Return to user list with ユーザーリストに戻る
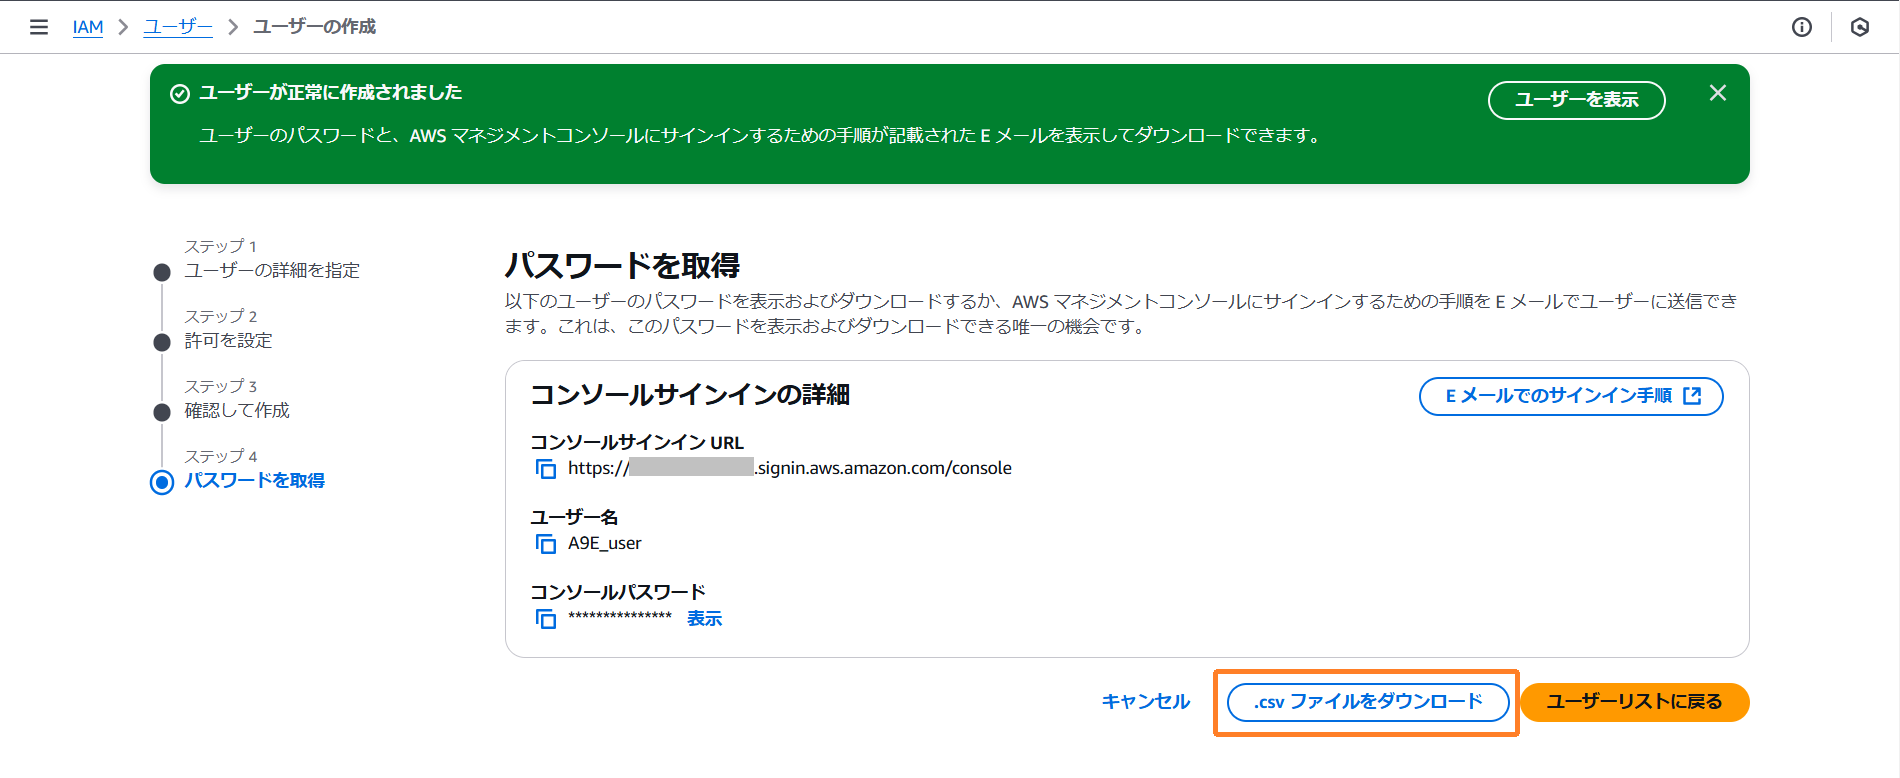The height and width of the screenshot is (778, 1900). click(x=1634, y=702)
